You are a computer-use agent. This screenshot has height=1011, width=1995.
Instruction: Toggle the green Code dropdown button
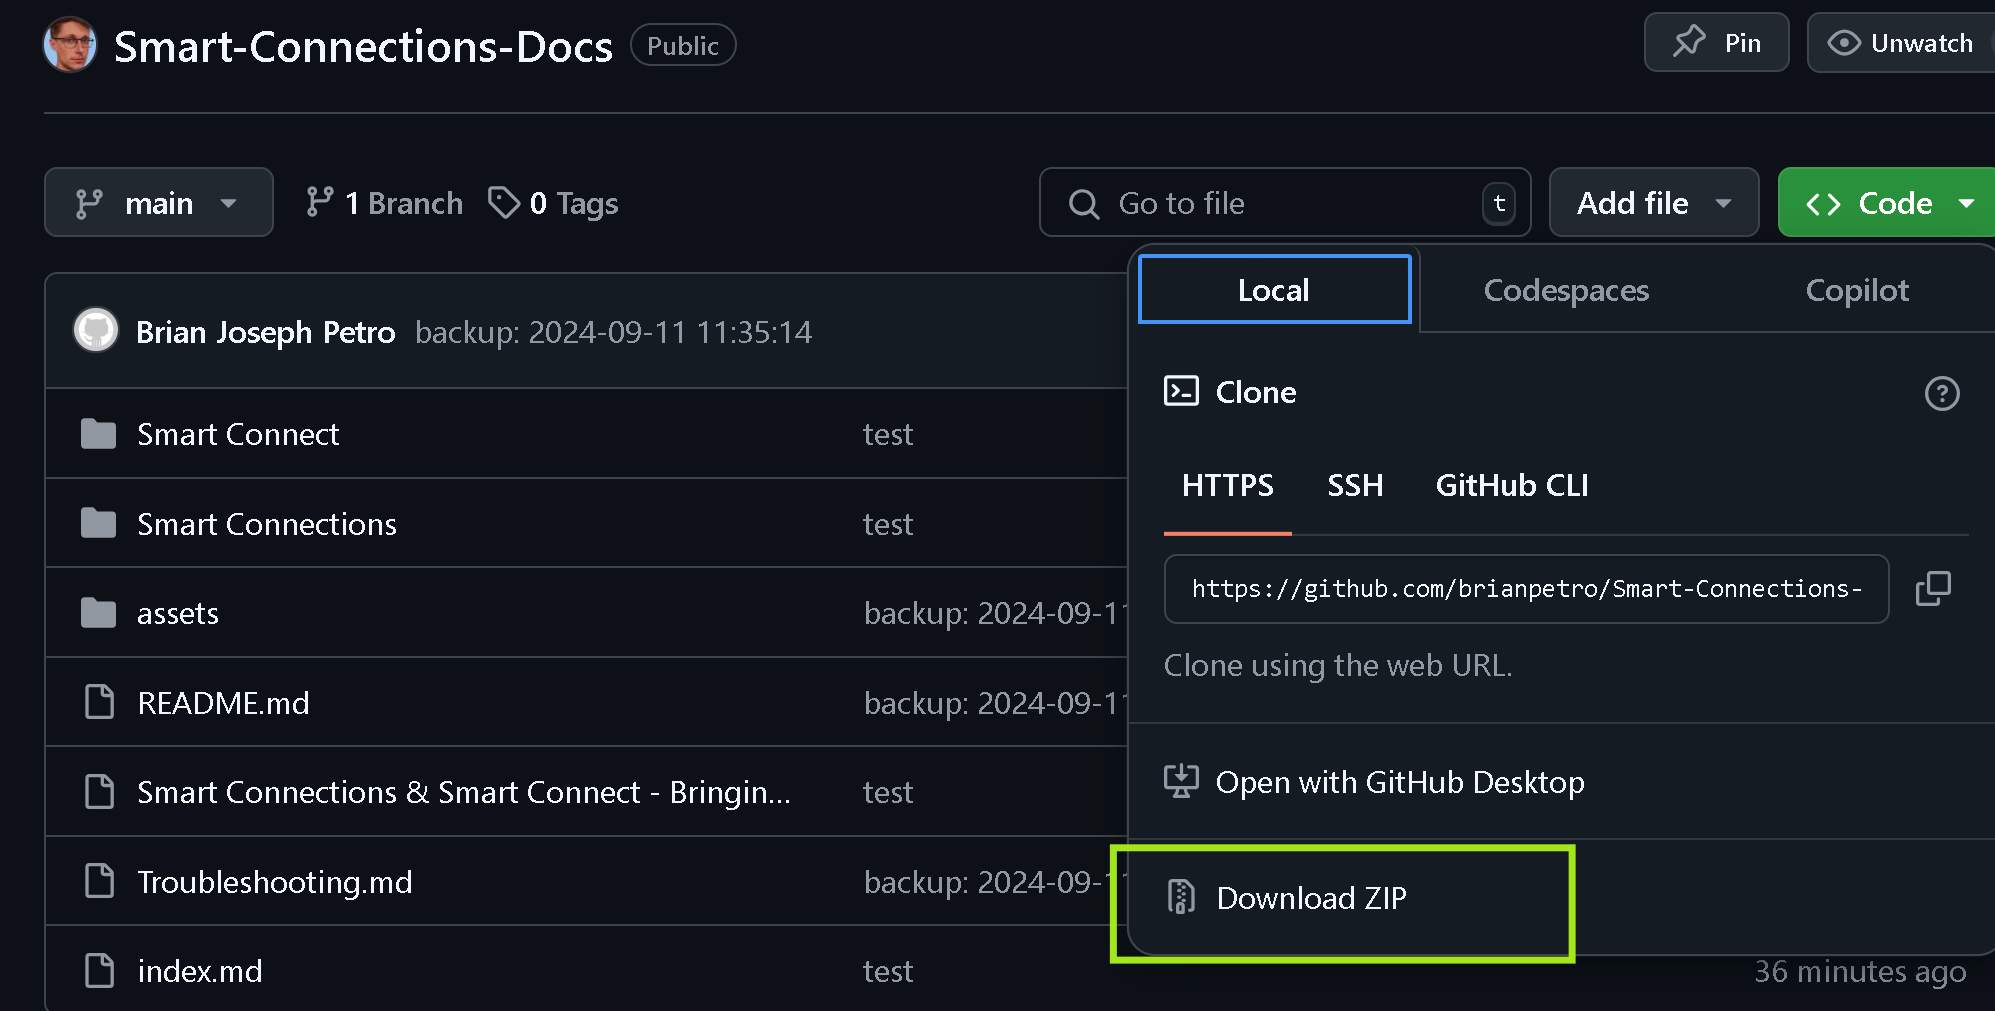pyautogui.click(x=1886, y=203)
